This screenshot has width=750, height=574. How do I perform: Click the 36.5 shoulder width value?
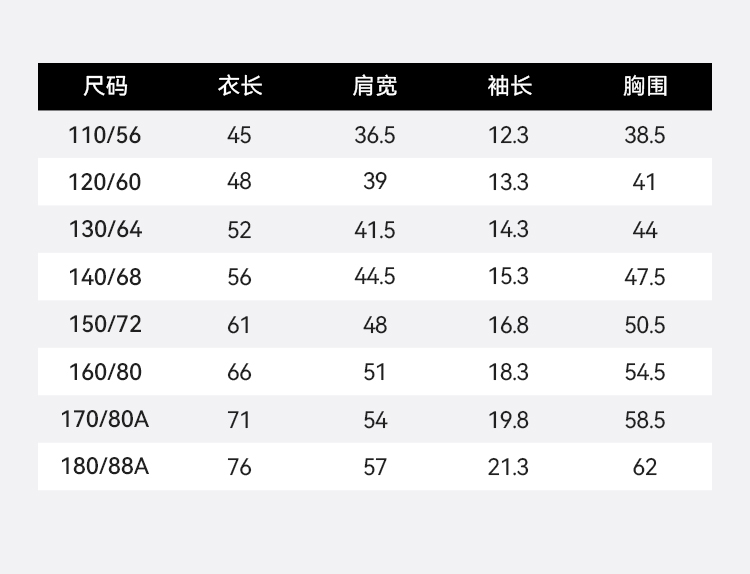pos(375,135)
